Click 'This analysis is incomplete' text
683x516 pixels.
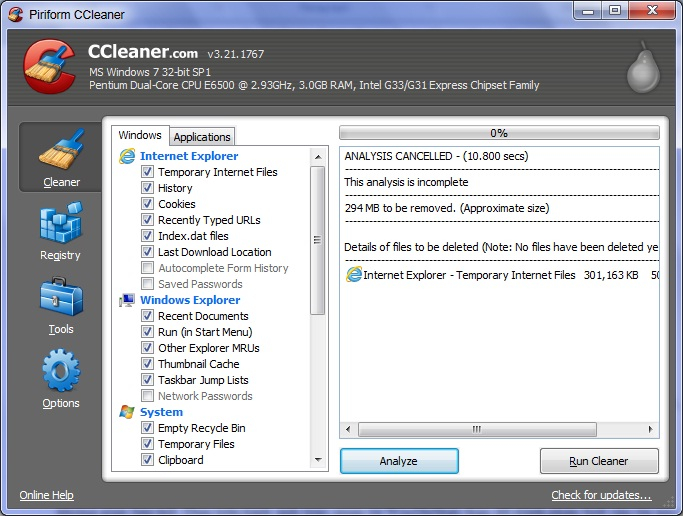pos(406,182)
